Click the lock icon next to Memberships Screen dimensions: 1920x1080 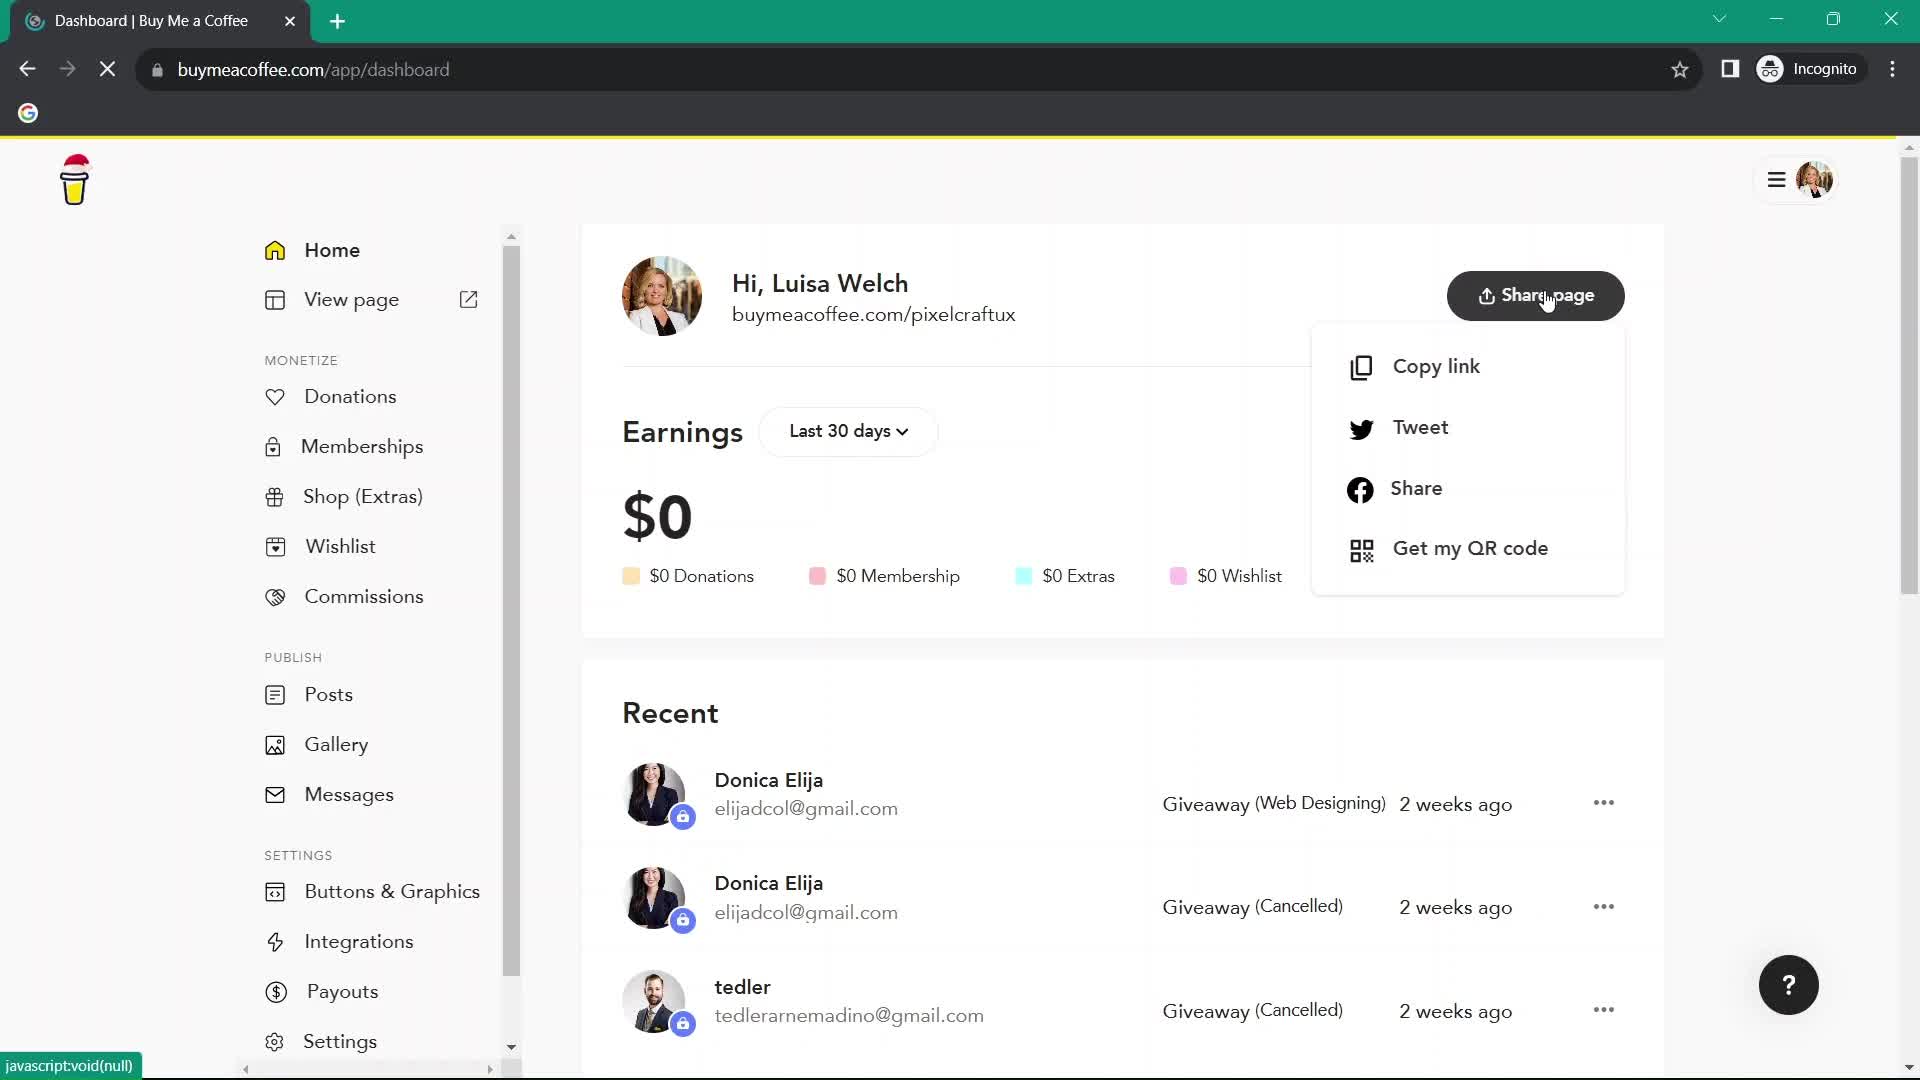(x=273, y=447)
